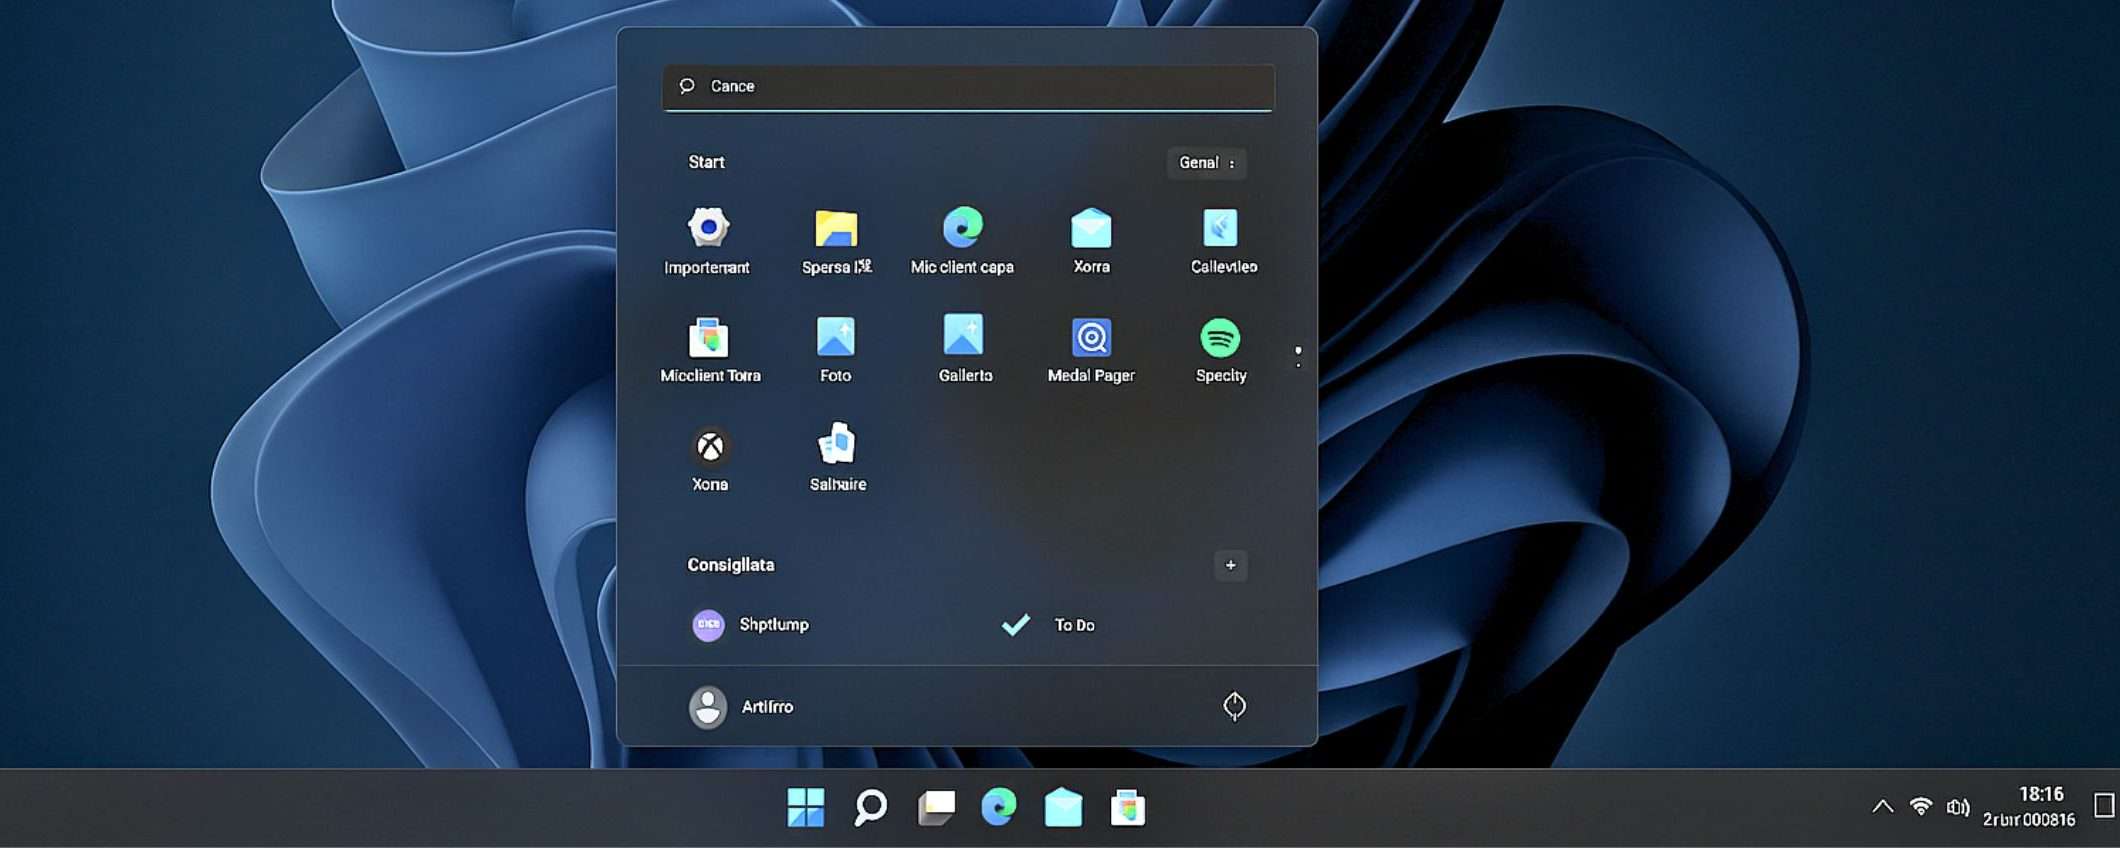The image size is (2120, 848).
Task: Expand the Genal apps button
Action: point(1206,163)
